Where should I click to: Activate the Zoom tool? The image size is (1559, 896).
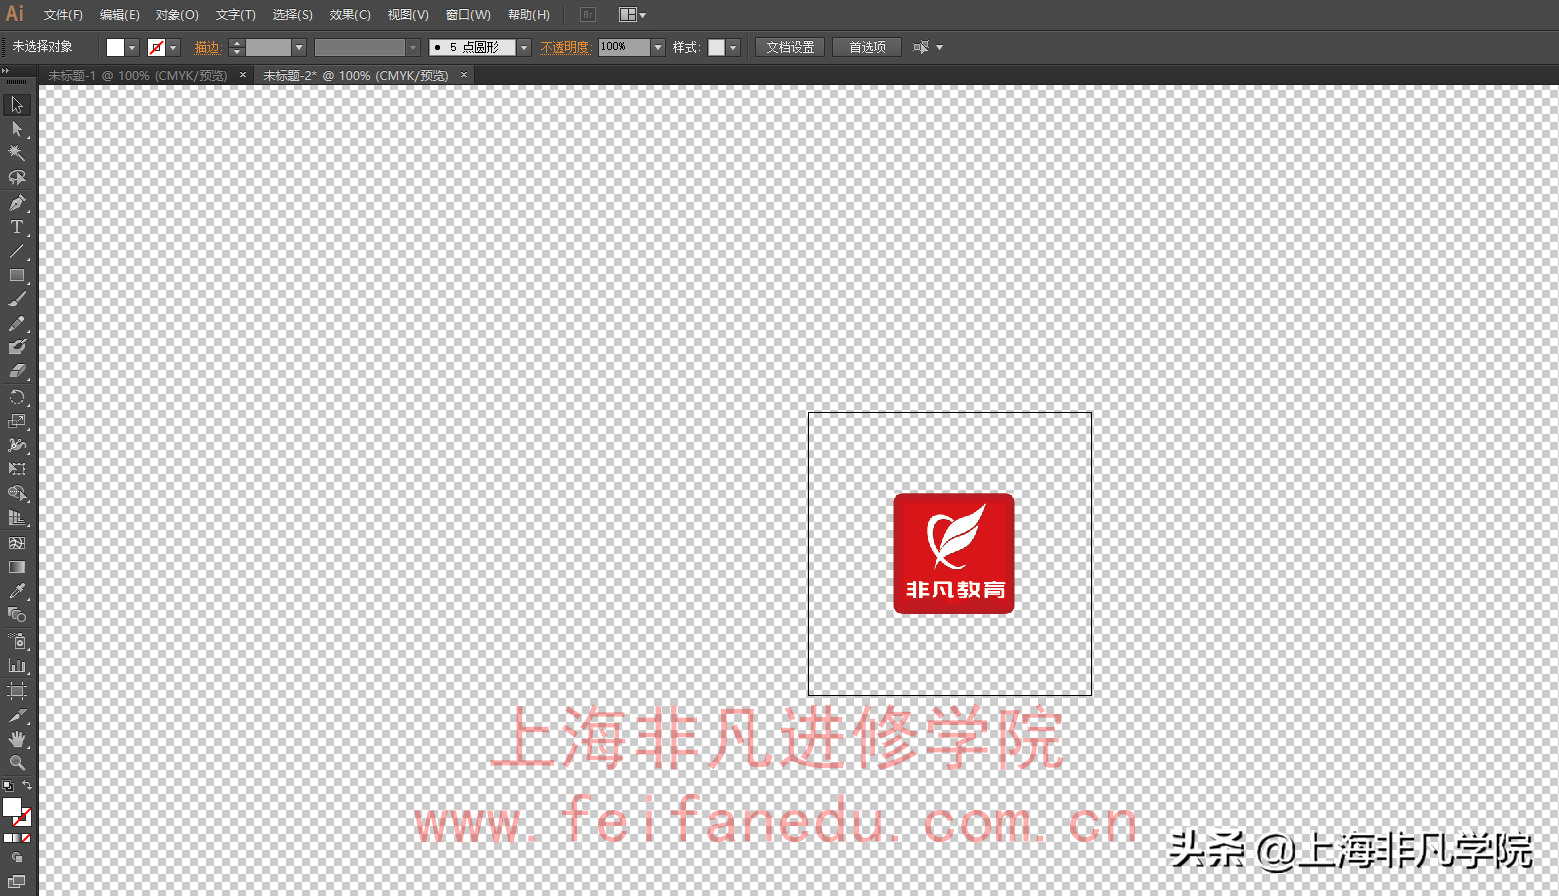[17, 763]
